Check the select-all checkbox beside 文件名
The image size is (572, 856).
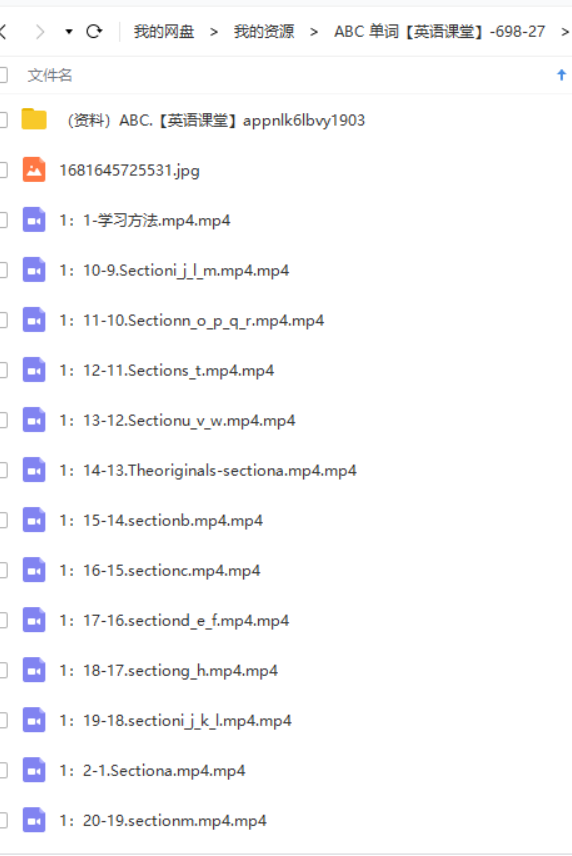tap(3, 75)
